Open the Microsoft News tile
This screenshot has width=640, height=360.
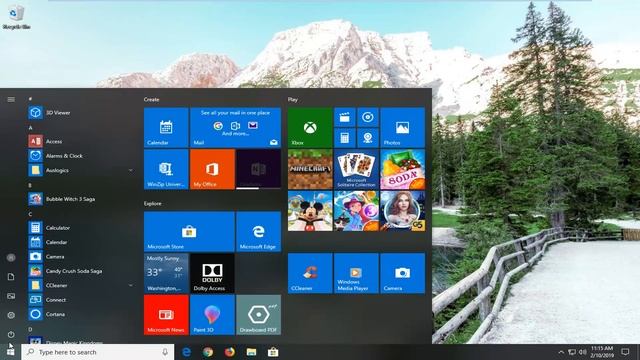166,315
